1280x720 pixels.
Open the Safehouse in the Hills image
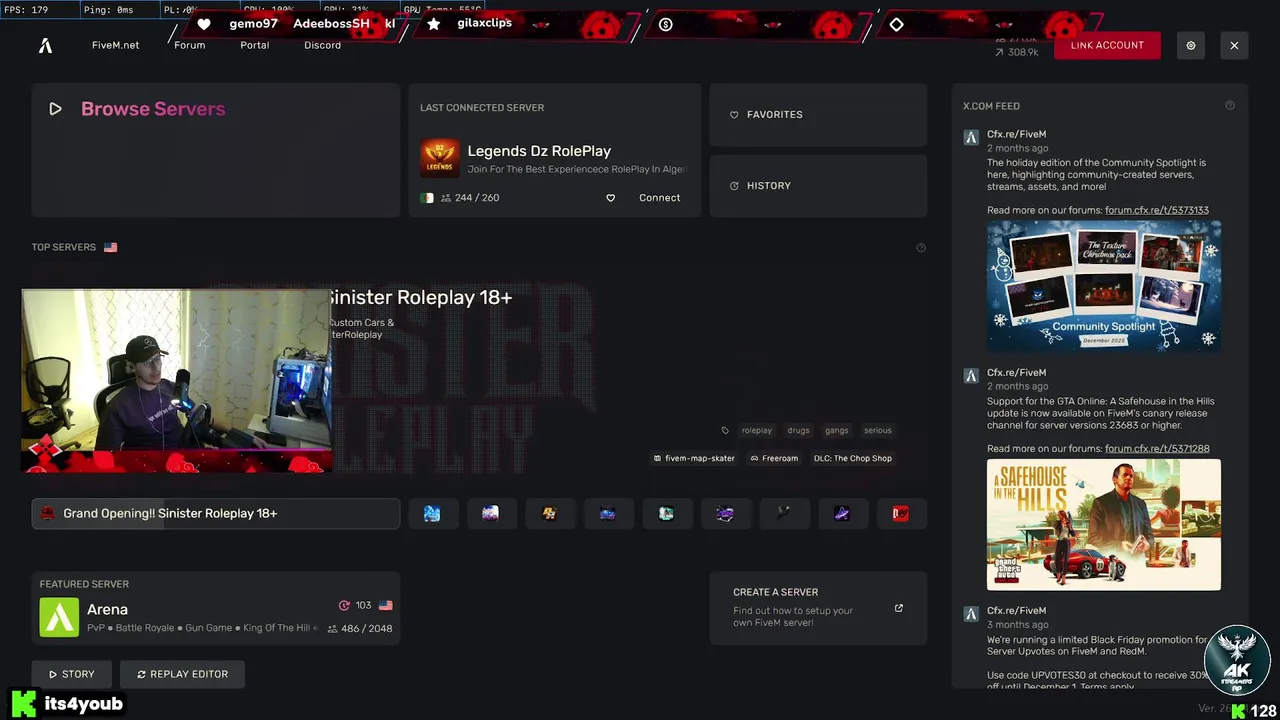(1104, 525)
